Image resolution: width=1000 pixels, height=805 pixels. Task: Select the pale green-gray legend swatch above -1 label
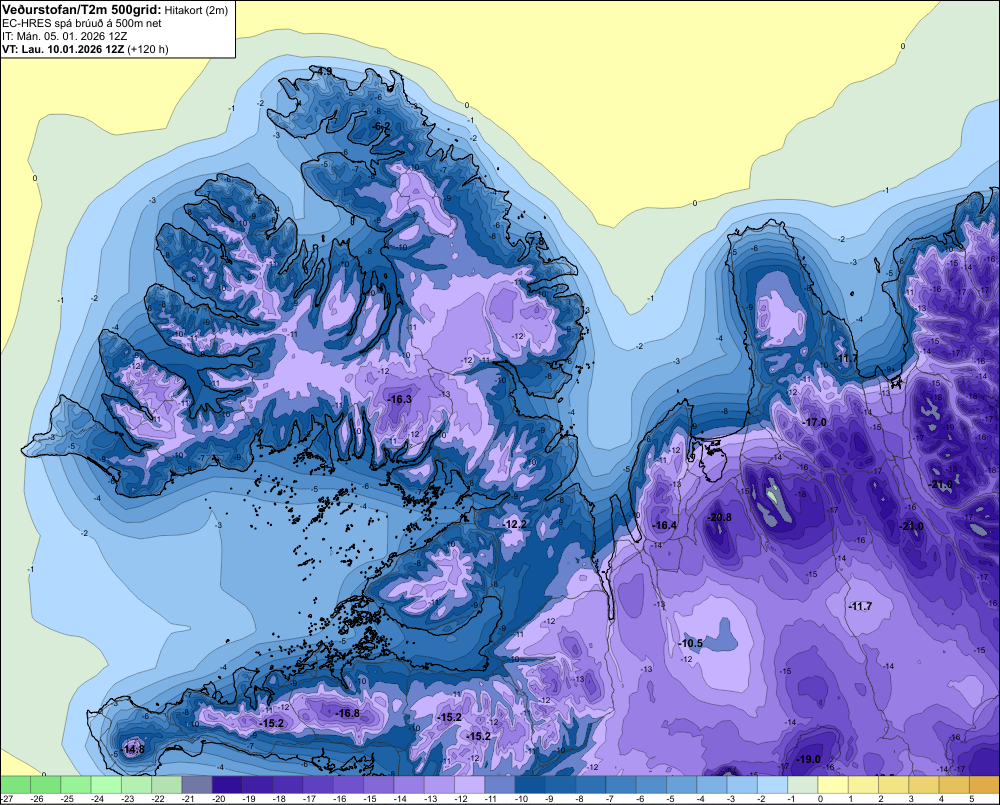coord(802,784)
